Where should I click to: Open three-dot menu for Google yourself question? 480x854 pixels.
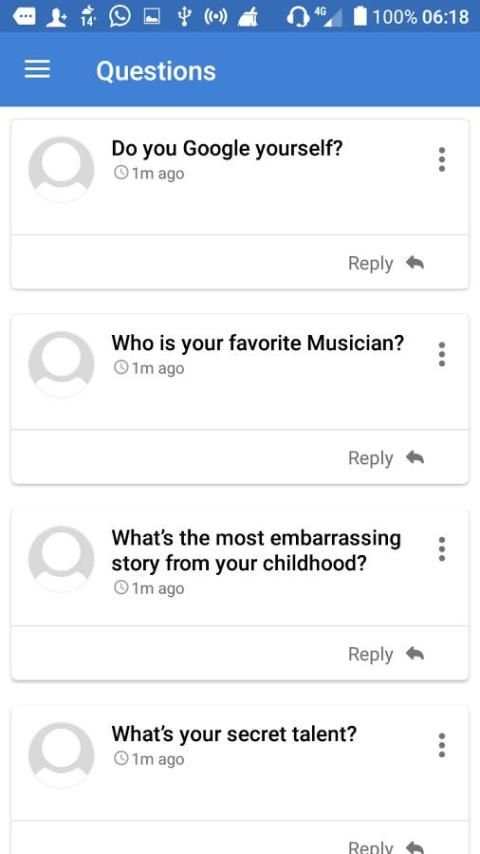(x=442, y=160)
